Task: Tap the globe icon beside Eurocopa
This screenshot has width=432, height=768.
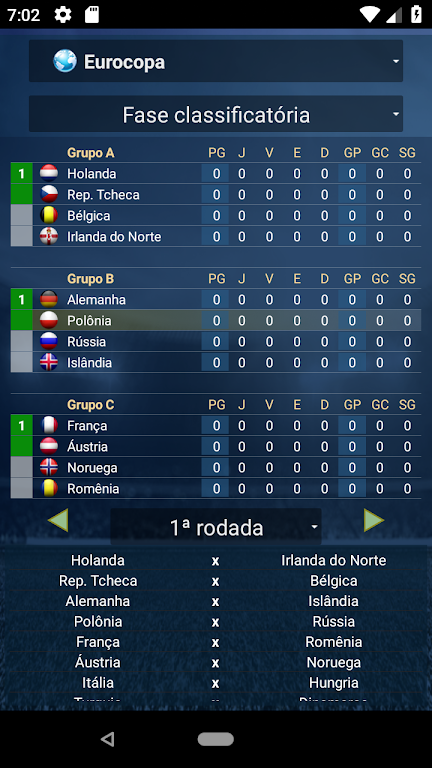Action: [x=65, y=61]
